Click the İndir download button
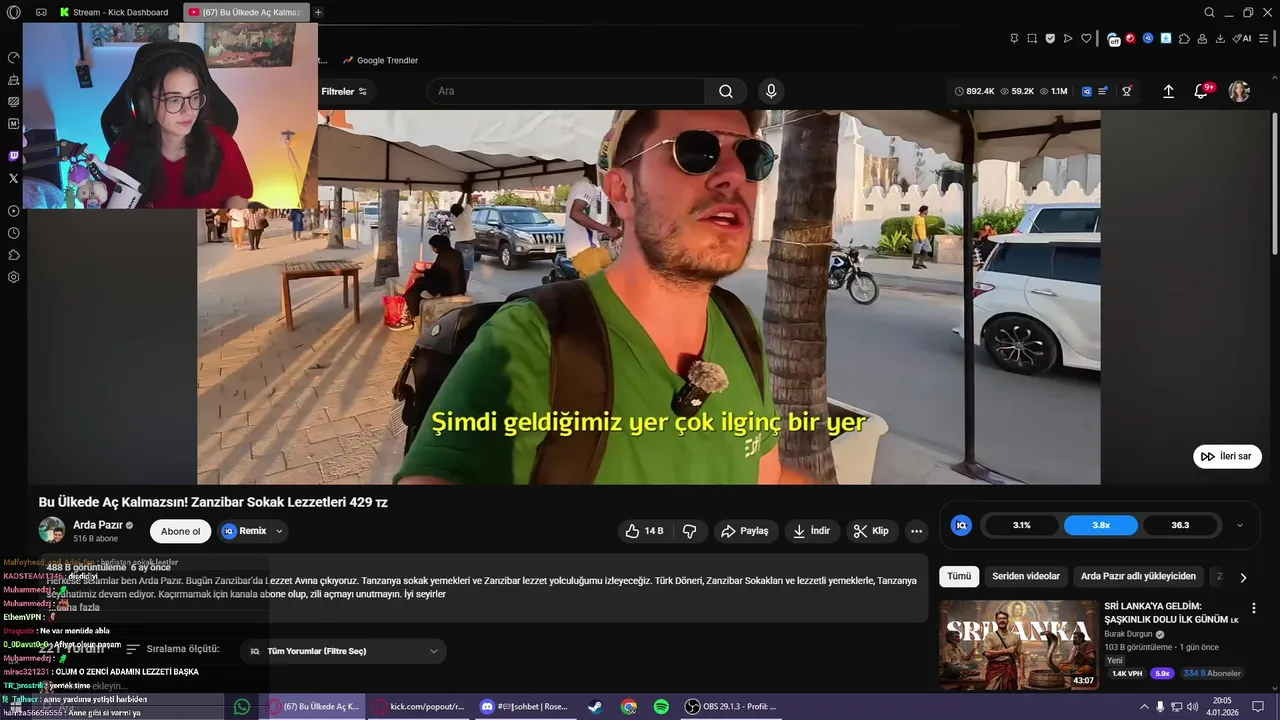 pos(812,531)
